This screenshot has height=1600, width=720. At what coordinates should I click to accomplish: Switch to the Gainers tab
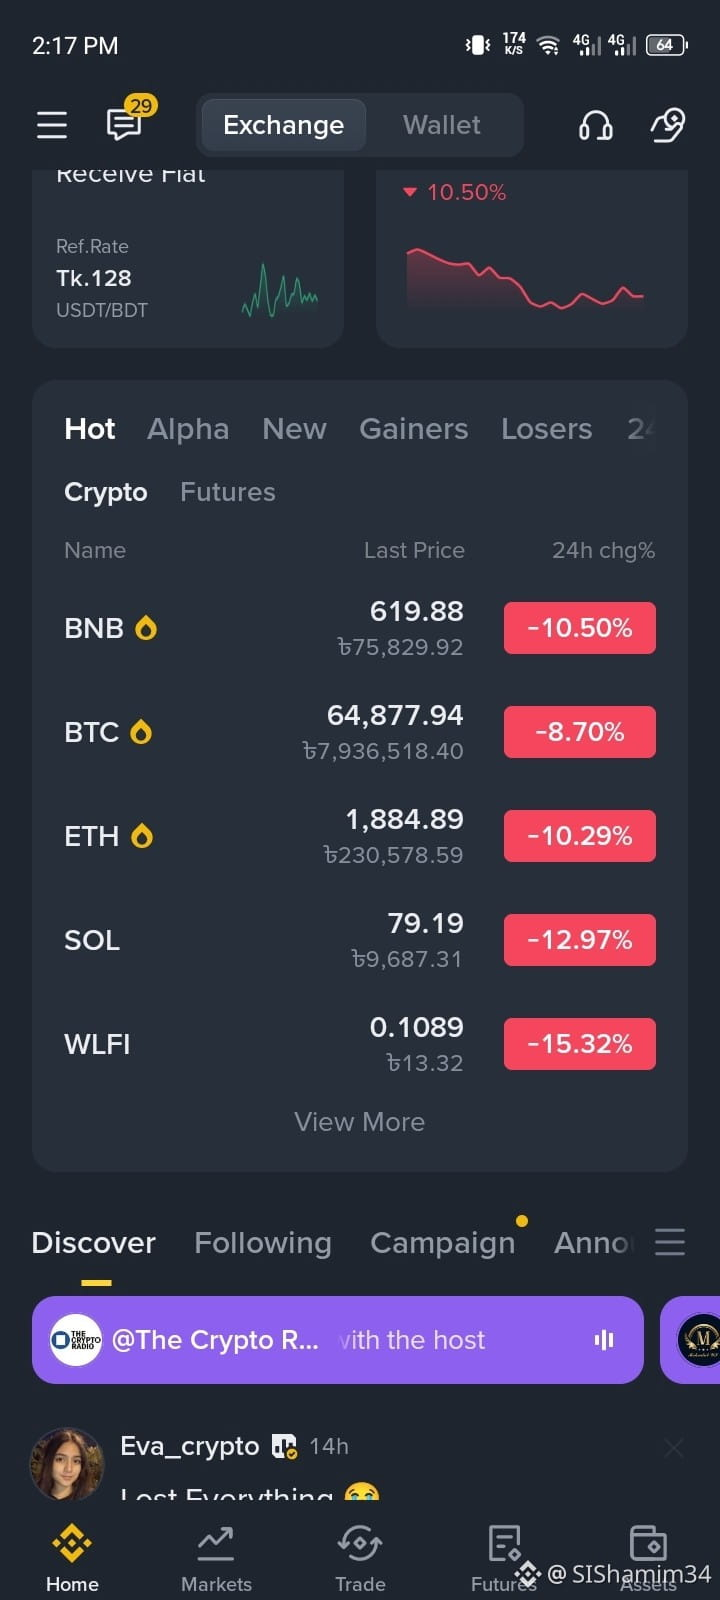pos(414,429)
